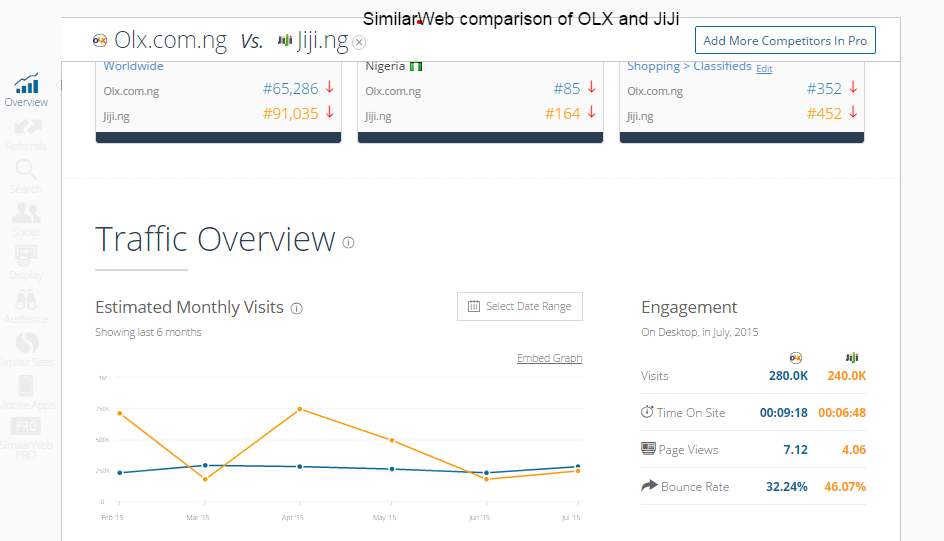944x541 pixels.
Task: Click the Olx category rank #352
Action: [824, 88]
